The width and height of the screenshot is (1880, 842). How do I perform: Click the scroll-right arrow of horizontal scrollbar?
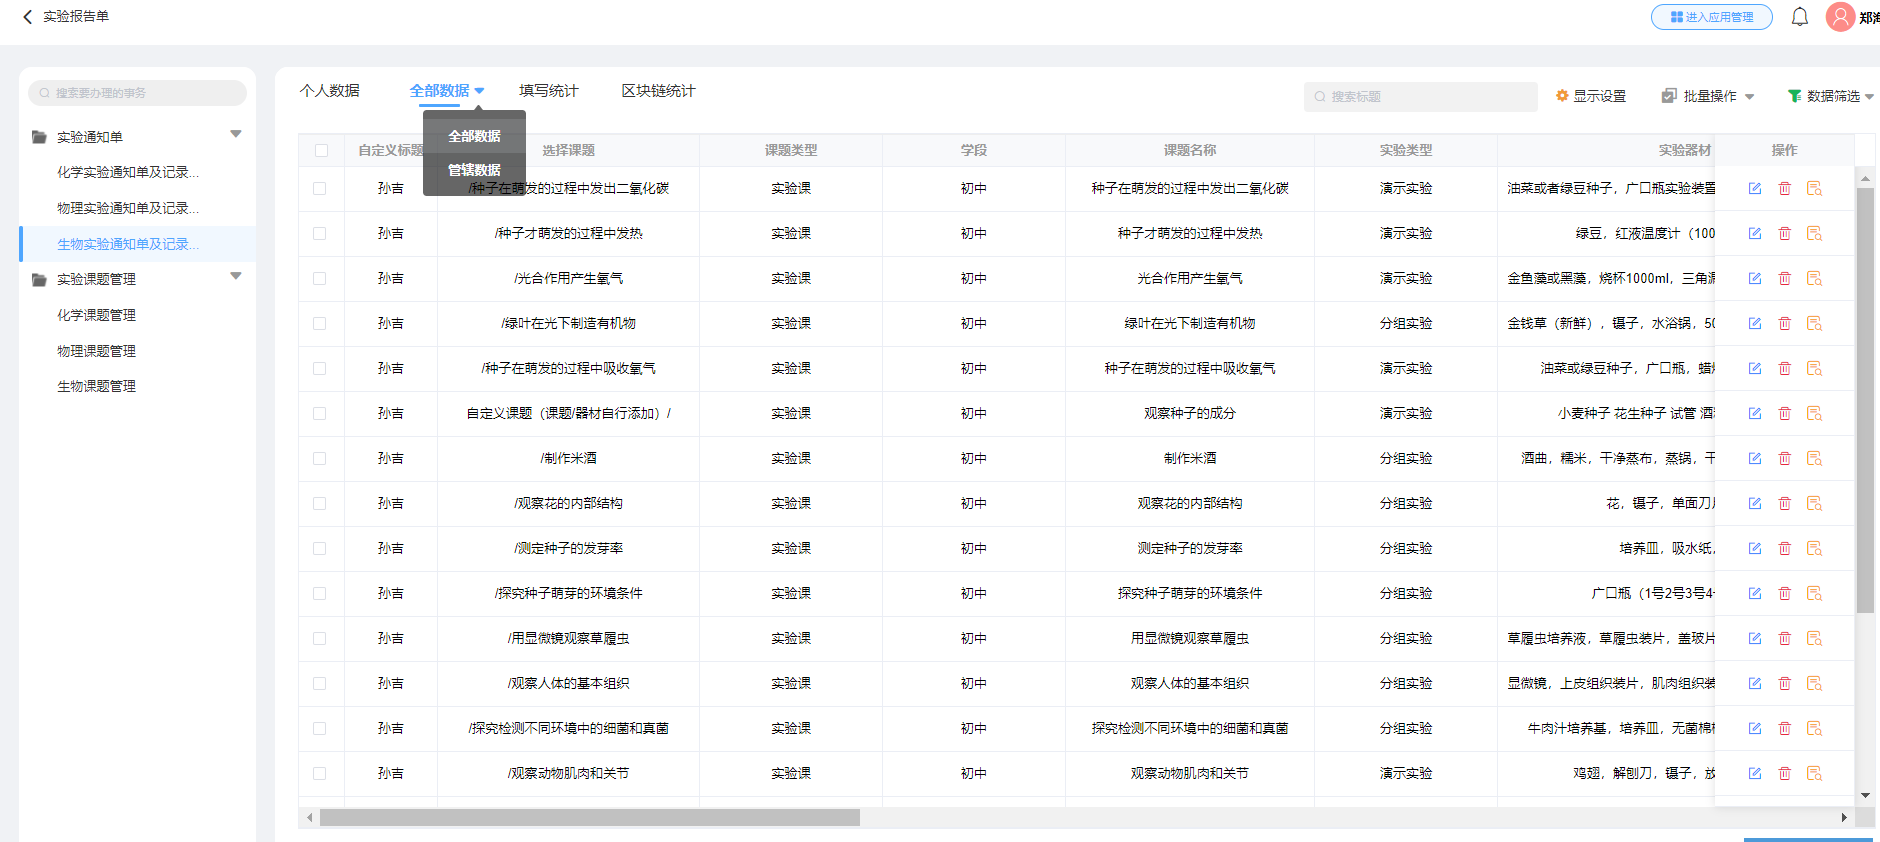pos(1844,818)
